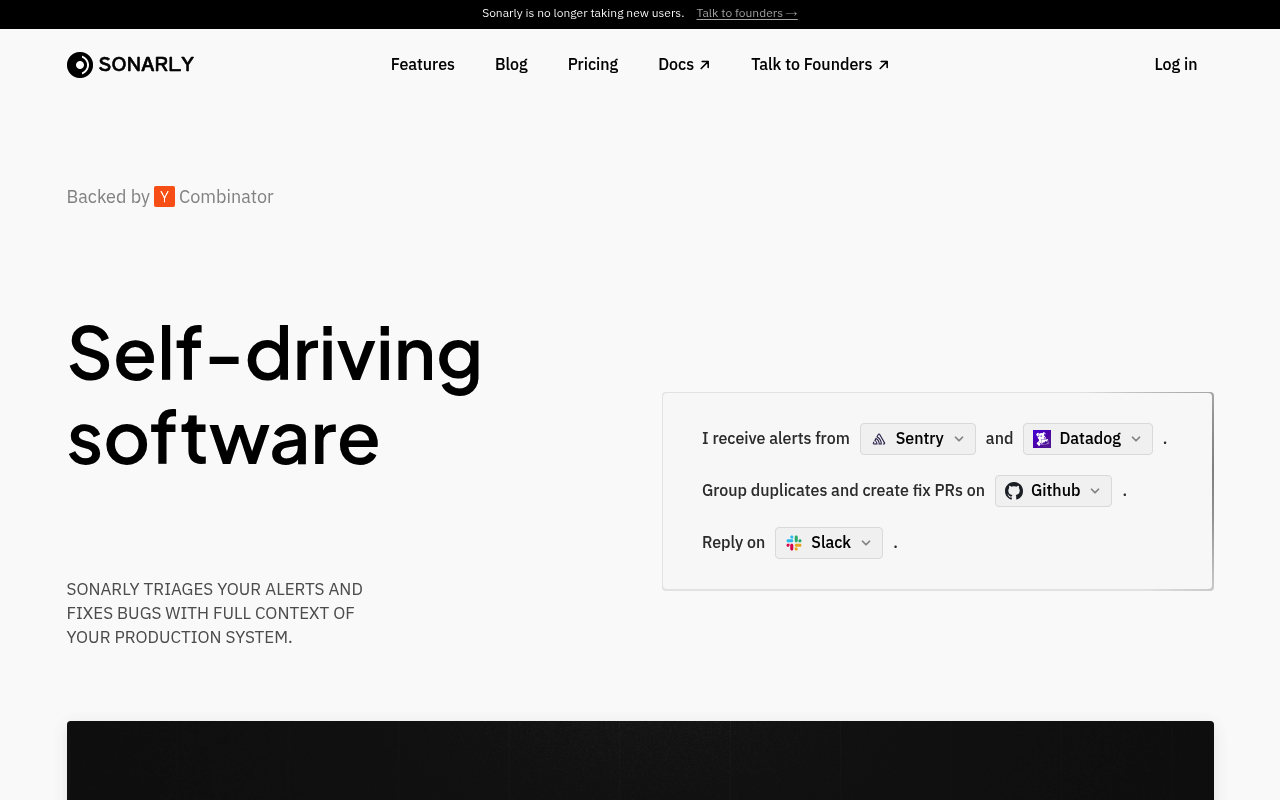This screenshot has width=1280, height=800.
Task: Click the 'no longer taking new users' notice
Action: (x=583, y=13)
